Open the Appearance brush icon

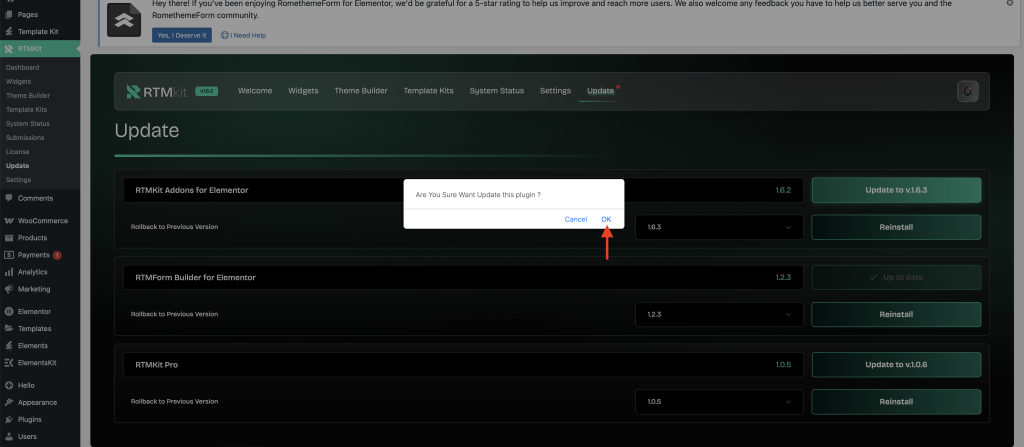pos(8,403)
